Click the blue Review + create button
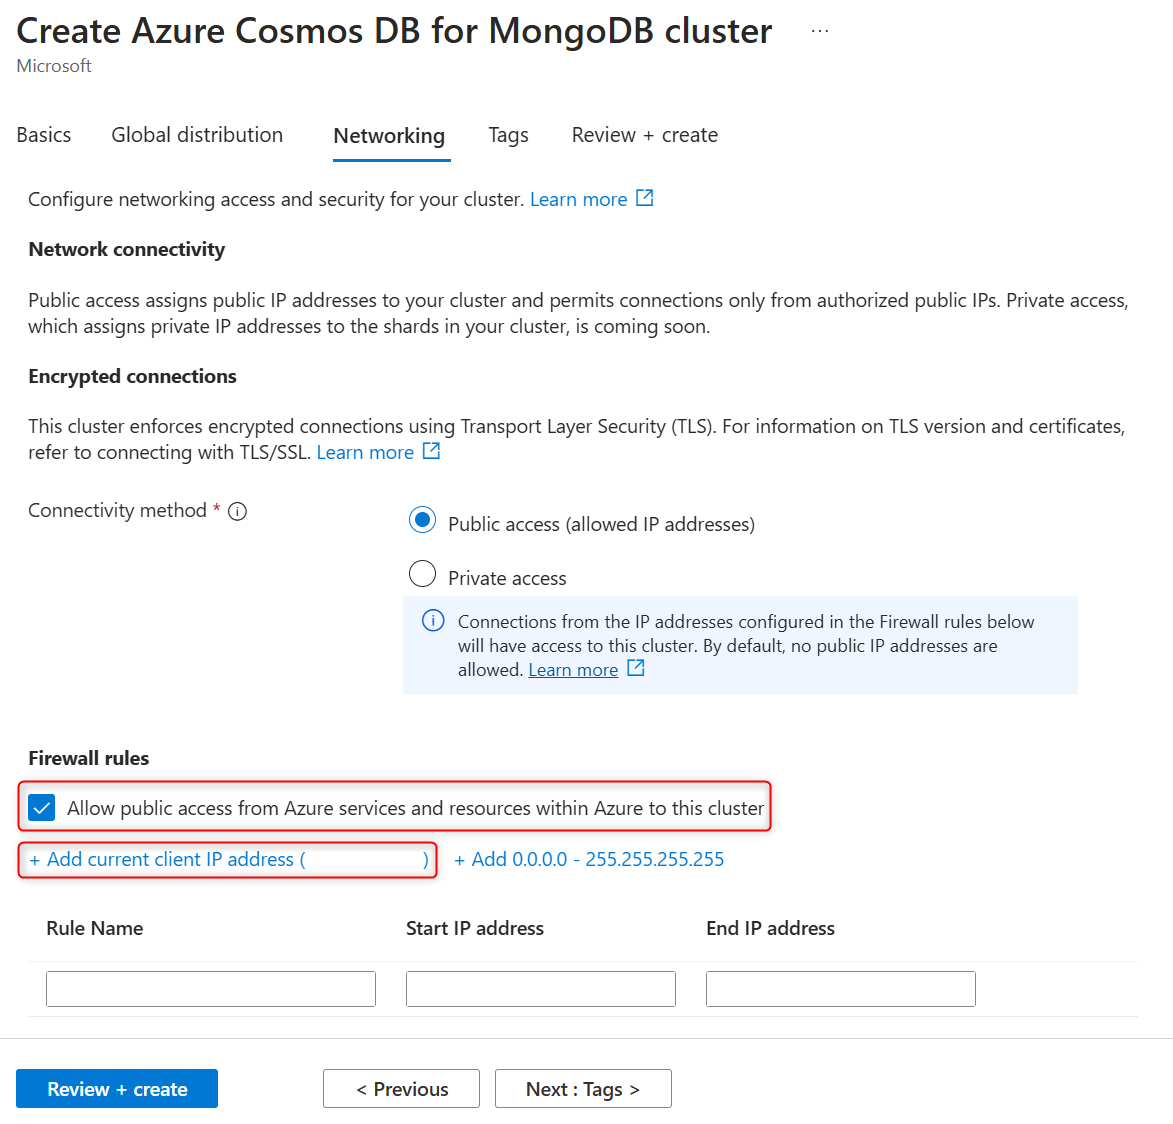 pos(117,1089)
